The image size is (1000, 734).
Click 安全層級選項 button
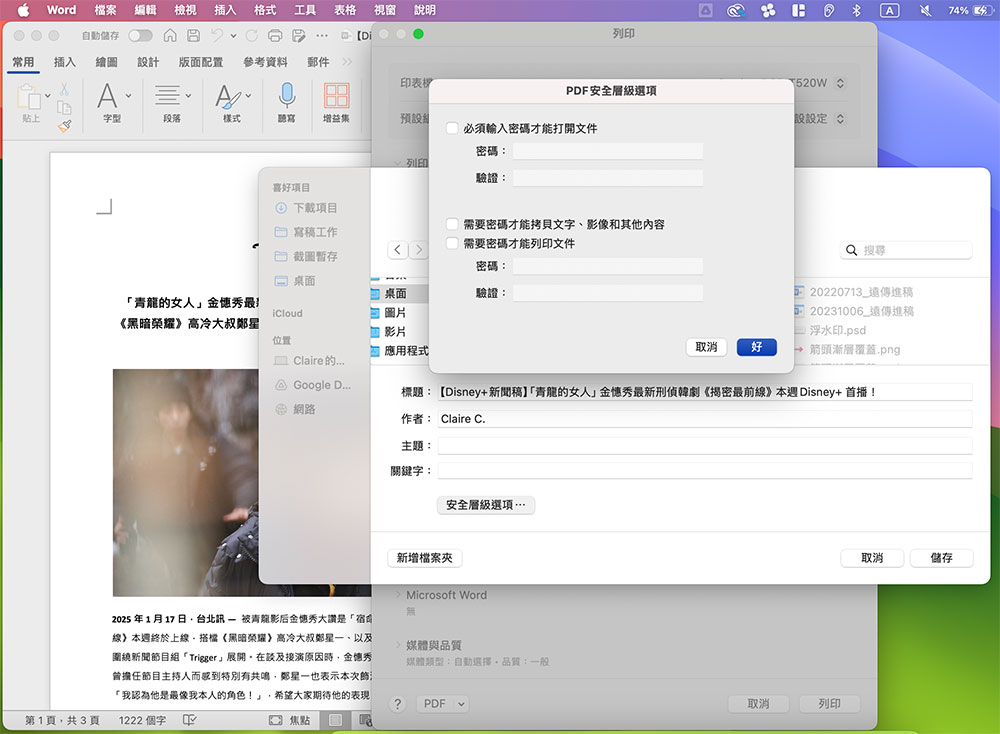(486, 504)
